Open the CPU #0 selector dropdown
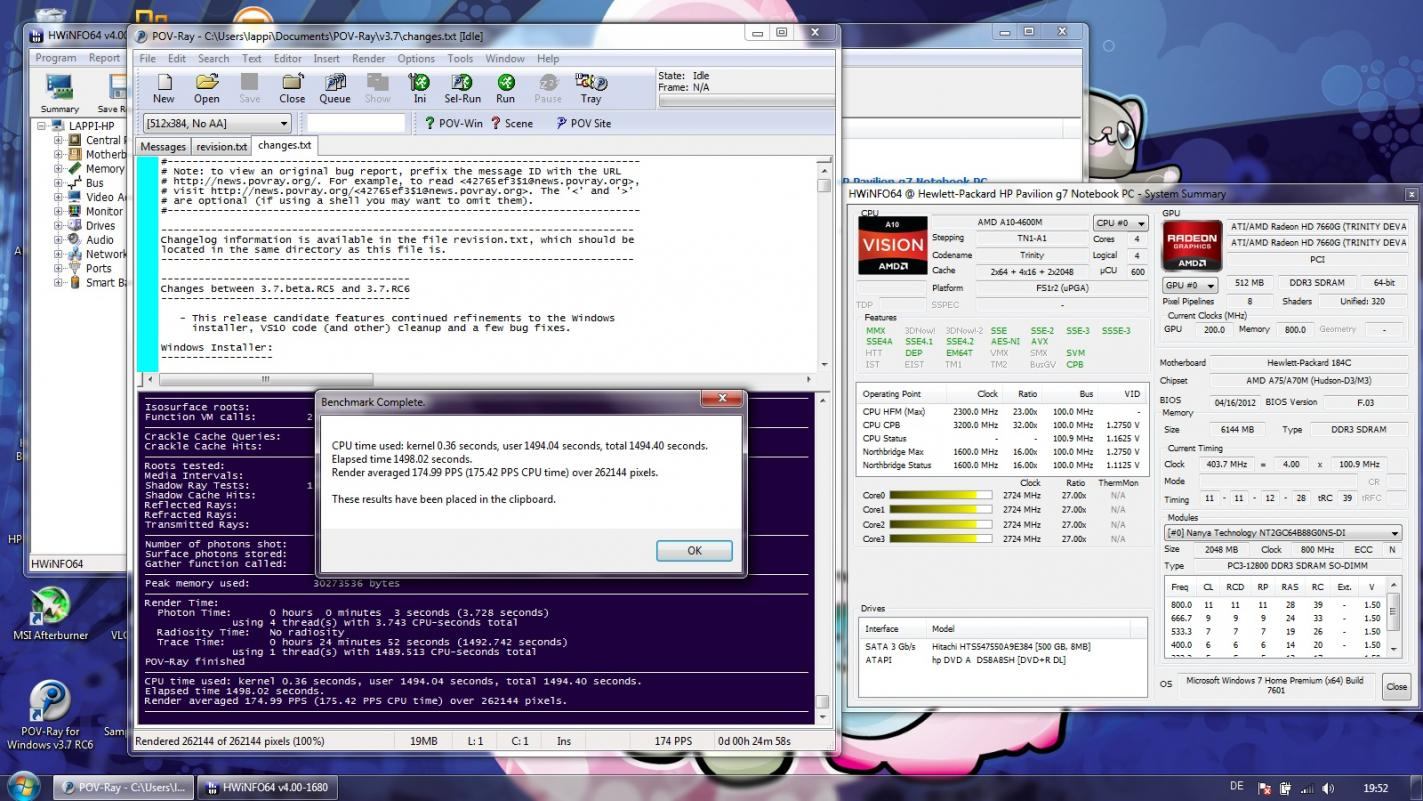This screenshot has width=1423, height=801. [x=1120, y=223]
